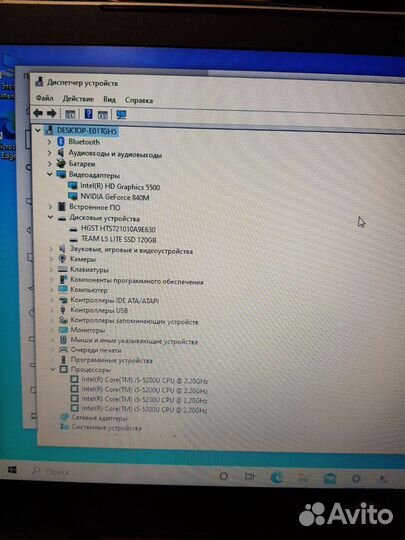Expand Аудиовходы и аудиовыходы category

pos(50,153)
